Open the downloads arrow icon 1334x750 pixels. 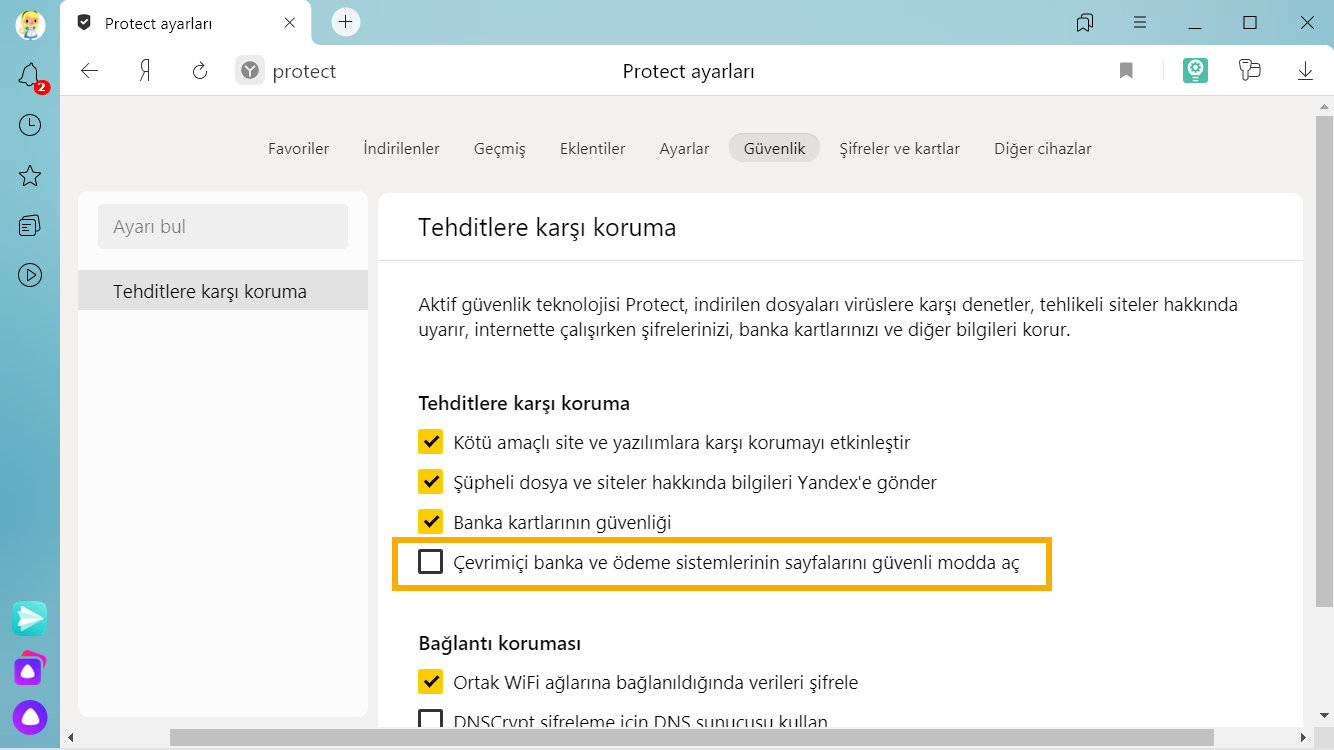[x=1305, y=71]
